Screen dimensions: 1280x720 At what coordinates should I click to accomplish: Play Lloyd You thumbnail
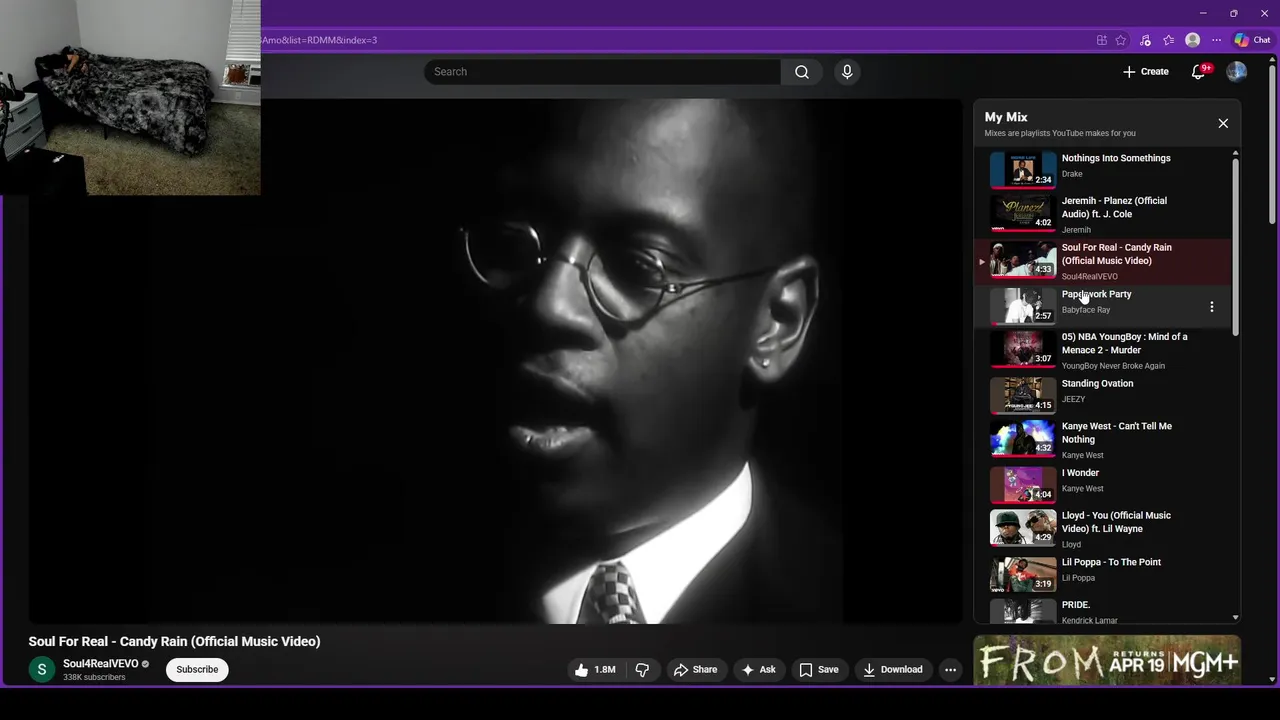(x=1022, y=528)
